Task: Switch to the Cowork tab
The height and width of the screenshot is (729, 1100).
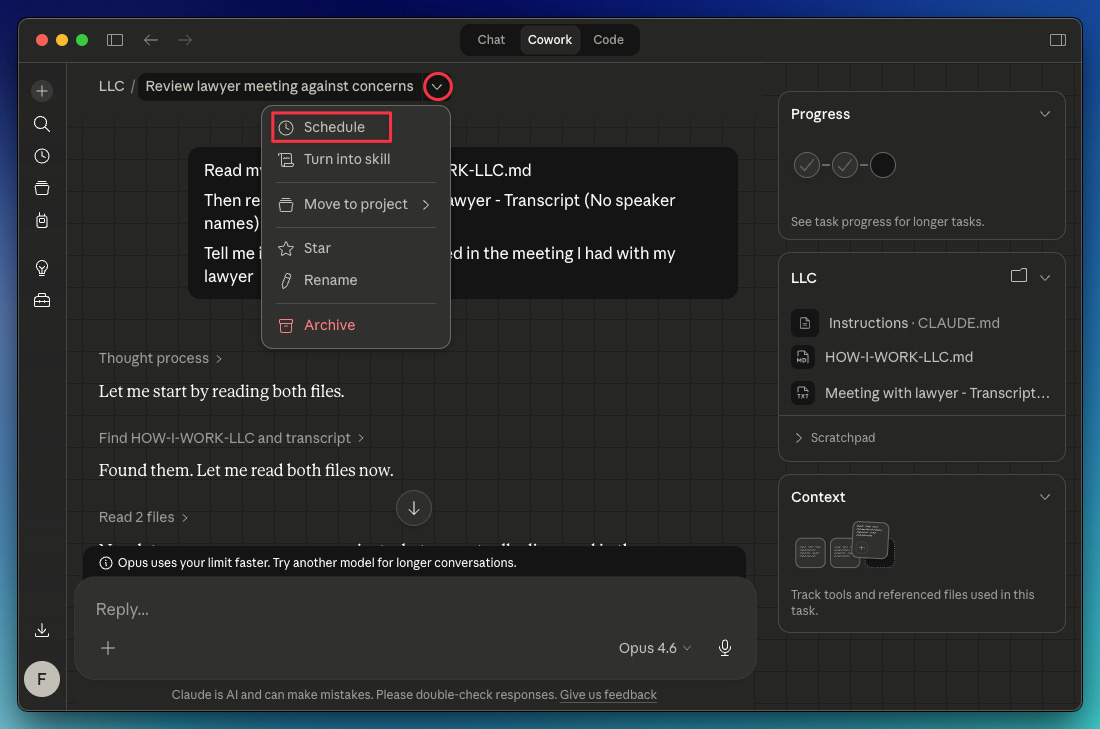Action: (550, 40)
